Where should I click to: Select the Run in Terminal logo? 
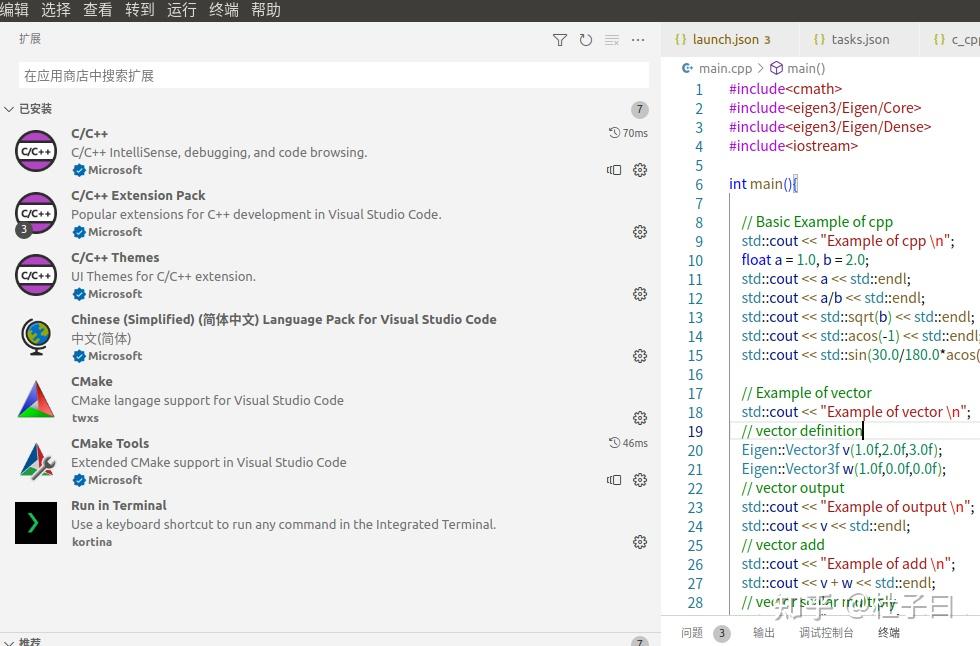[36, 522]
